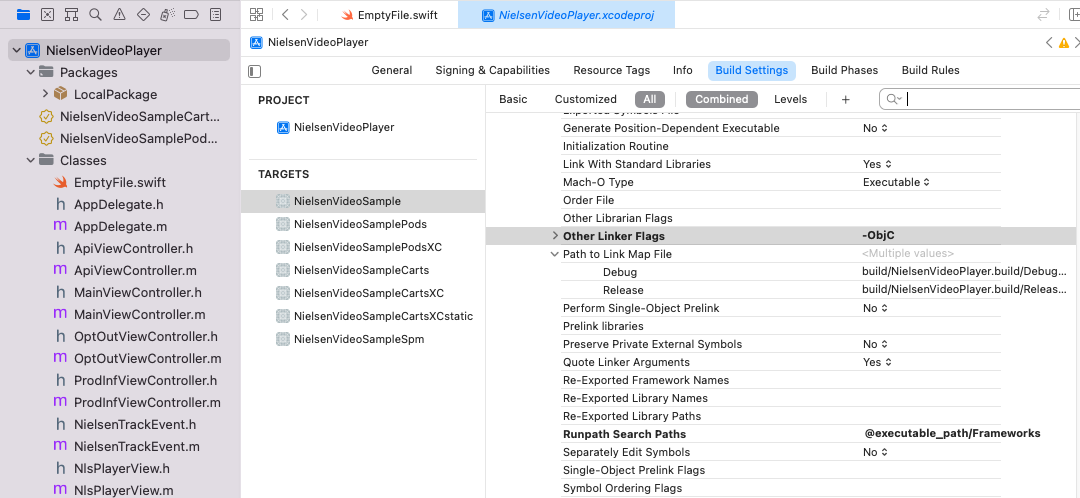Click the Debug link map path value

point(964,272)
